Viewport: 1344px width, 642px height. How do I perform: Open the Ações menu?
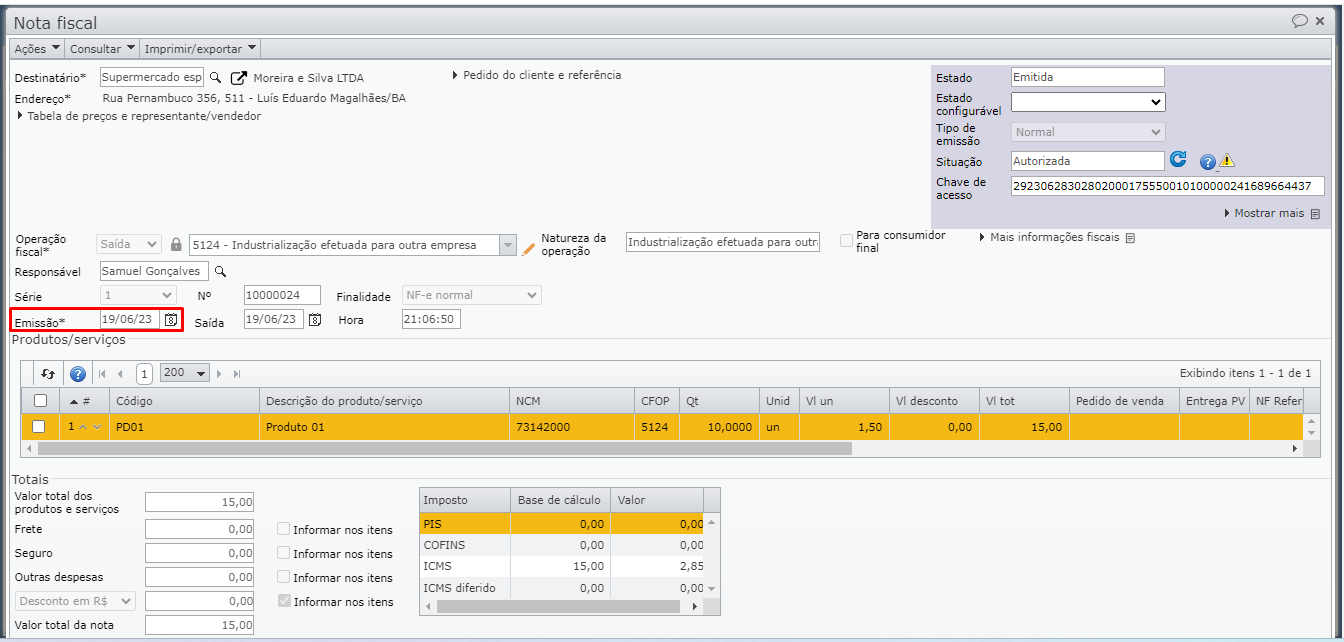click(x=37, y=48)
